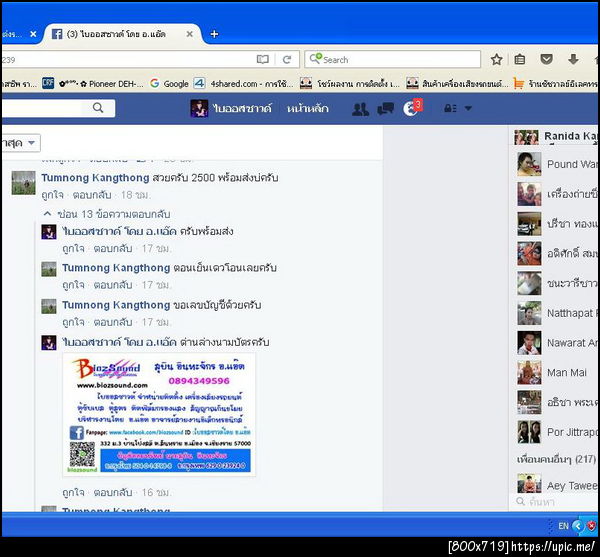600x557 pixels.
Task: Like the ครับพร้อมส่ง reply
Action: tap(73, 249)
